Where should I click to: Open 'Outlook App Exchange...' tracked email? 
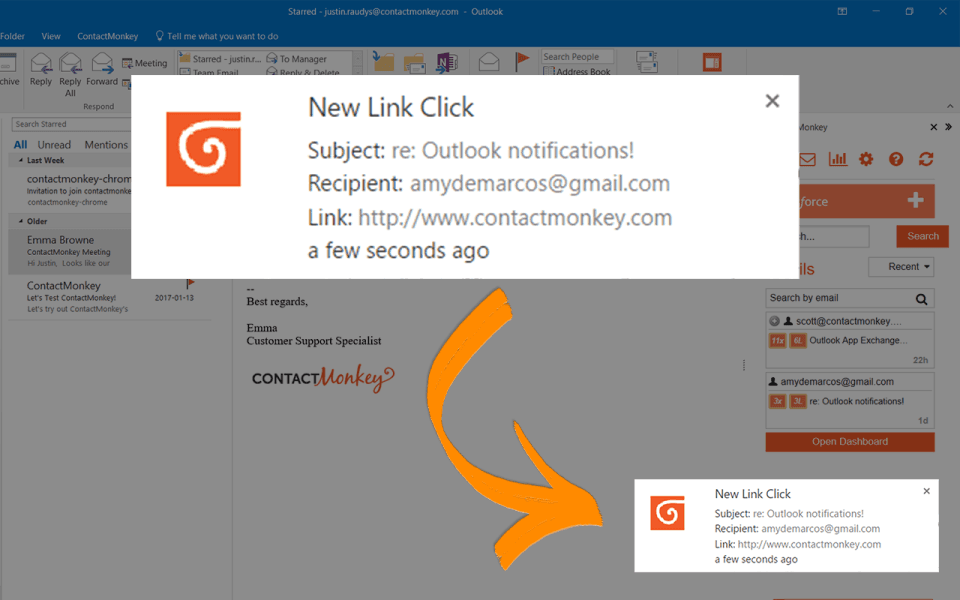(x=858, y=340)
